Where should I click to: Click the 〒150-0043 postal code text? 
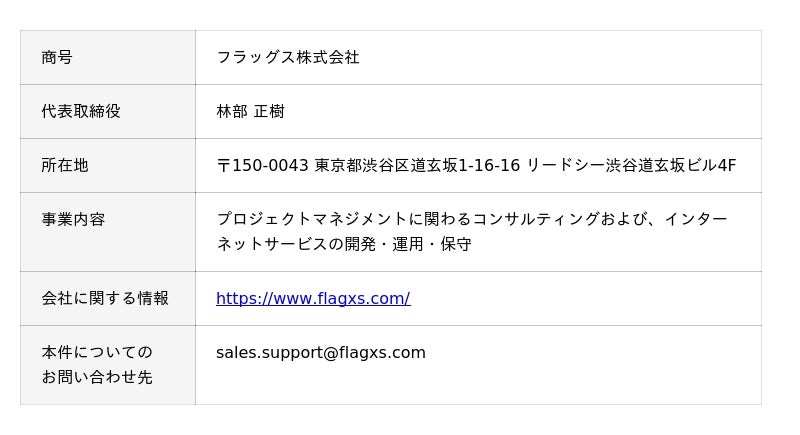(263, 165)
